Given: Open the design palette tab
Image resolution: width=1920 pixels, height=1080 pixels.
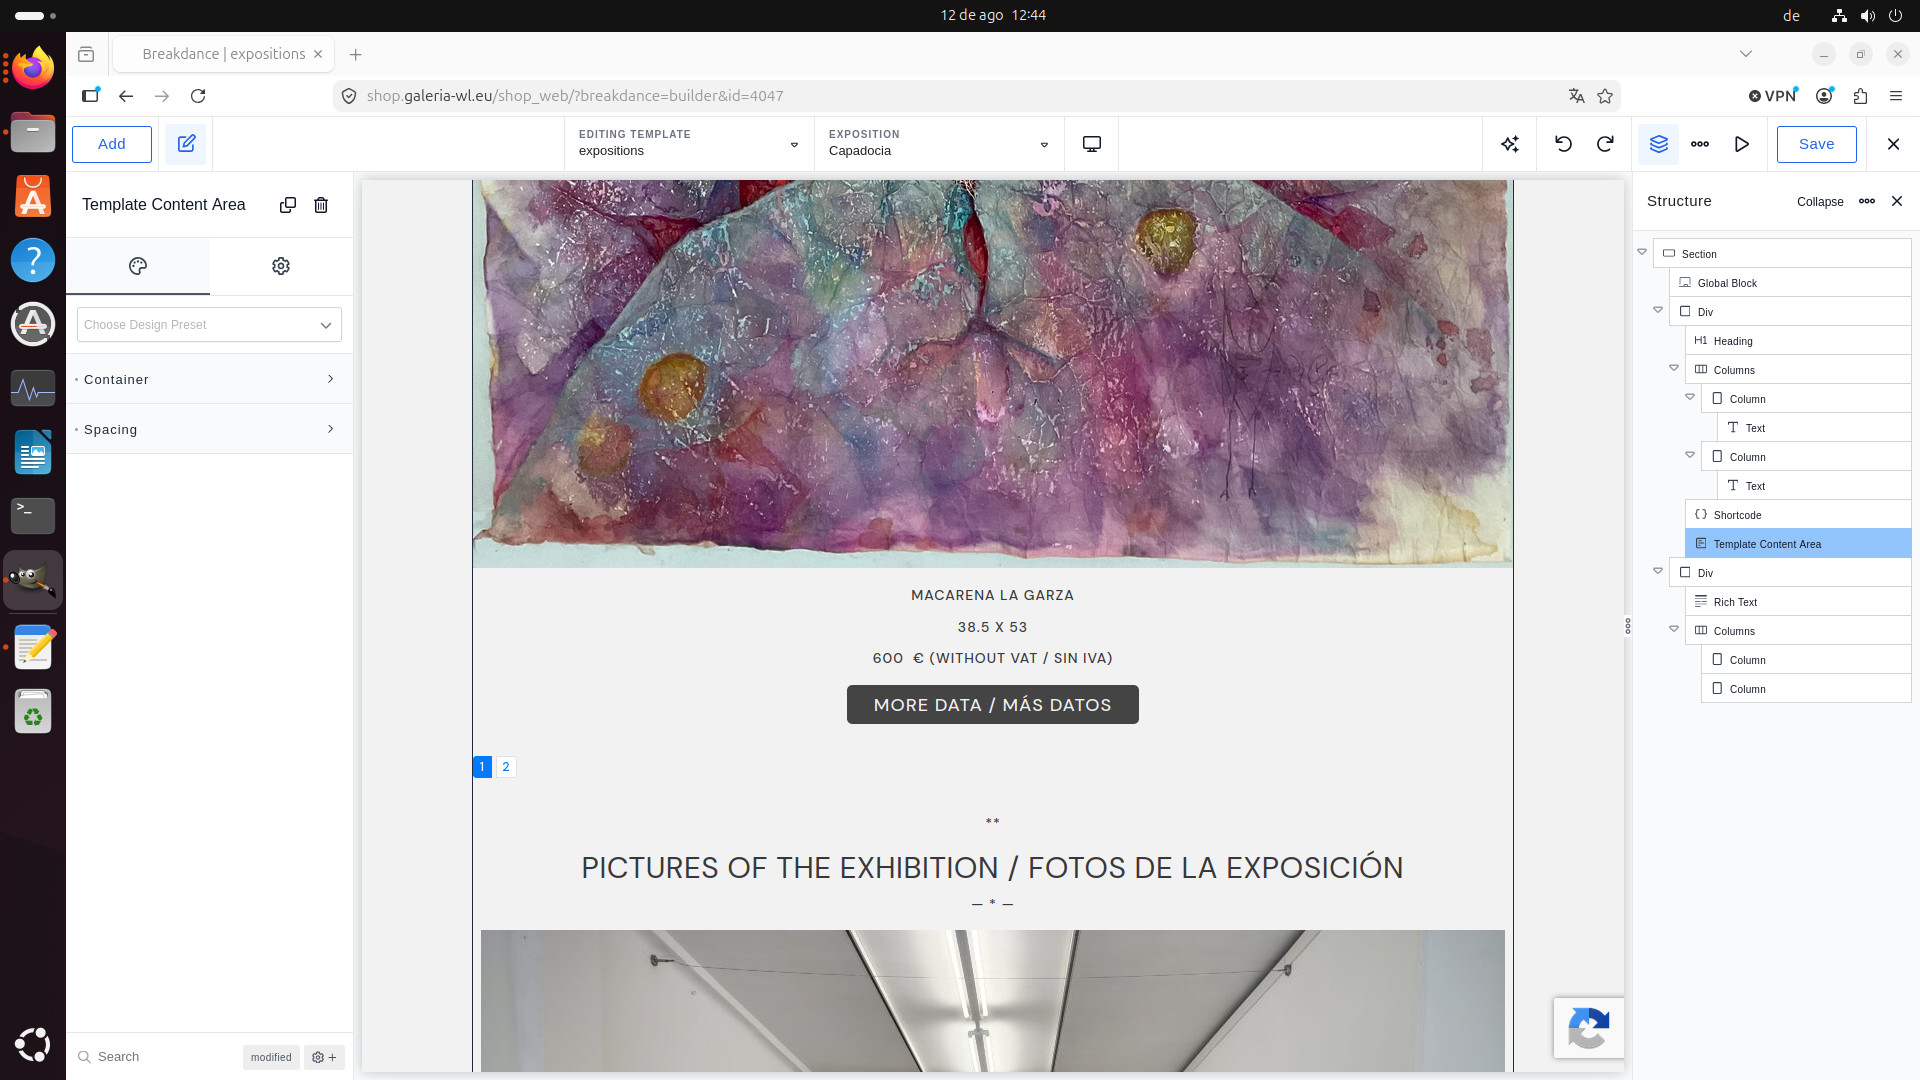Looking at the screenshot, I should (x=138, y=266).
